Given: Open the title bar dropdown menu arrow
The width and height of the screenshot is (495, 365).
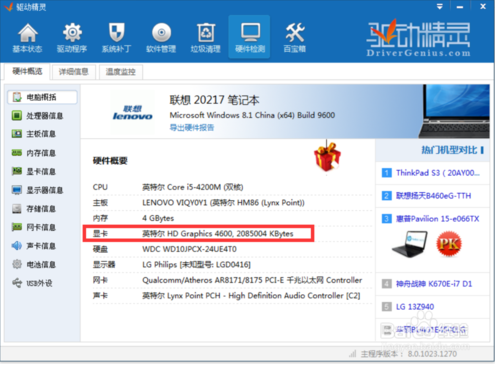Looking at the screenshot, I should [440, 6].
